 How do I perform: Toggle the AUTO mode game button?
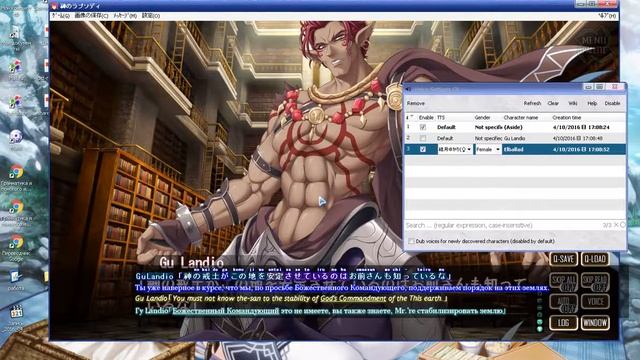coord(564,304)
